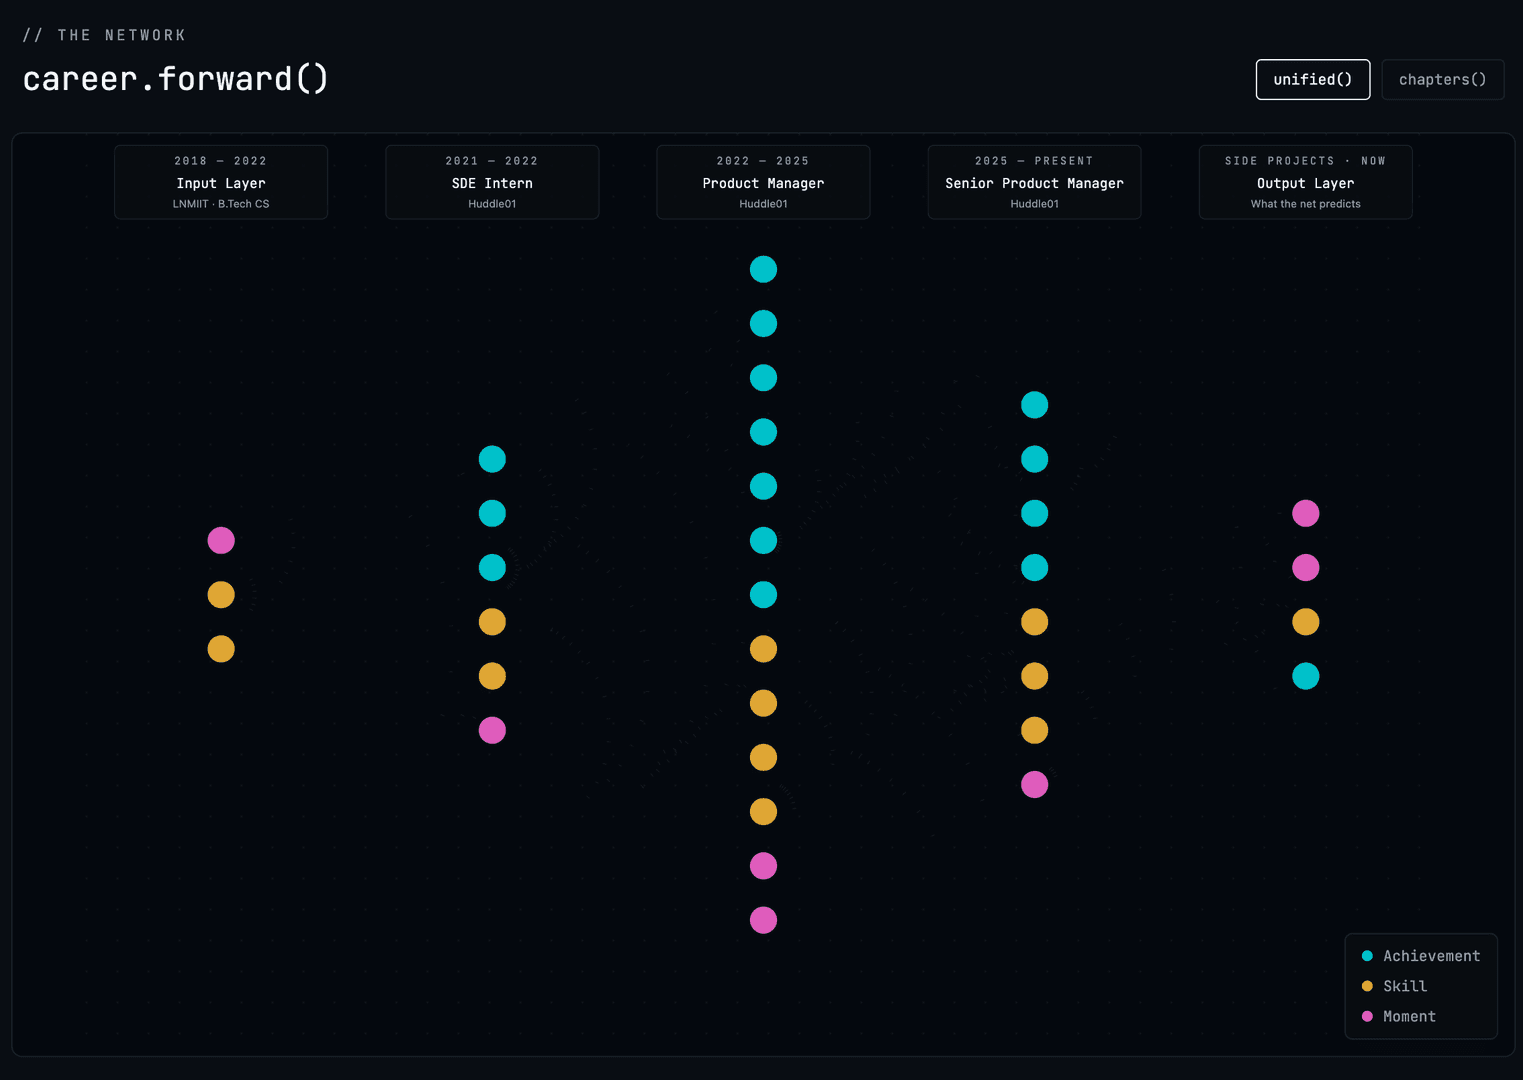
Task: Toggle the Moment legend entry
Action: [1398, 1016]
